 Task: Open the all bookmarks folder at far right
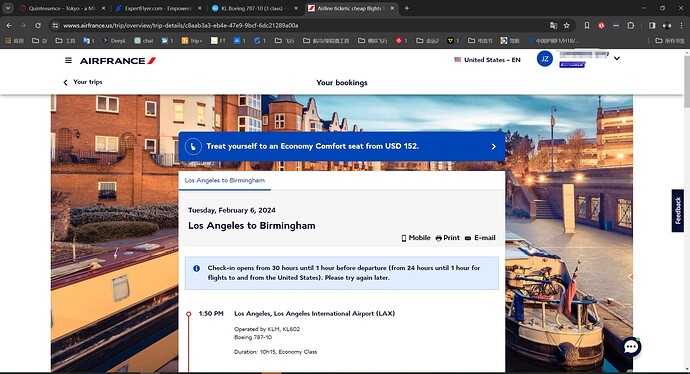670,40
